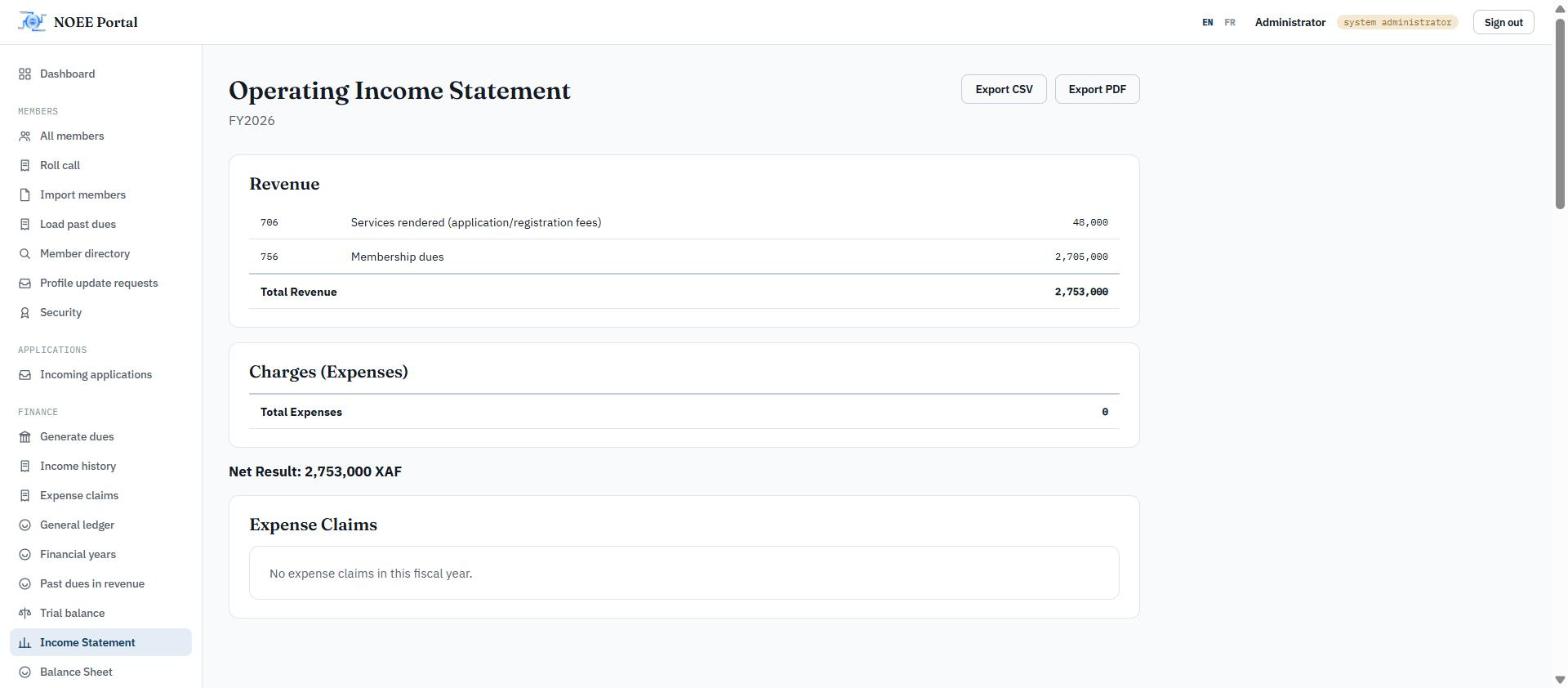Click the system administrator role badge
1568x688 pixels.
[x=1397, y=22]
